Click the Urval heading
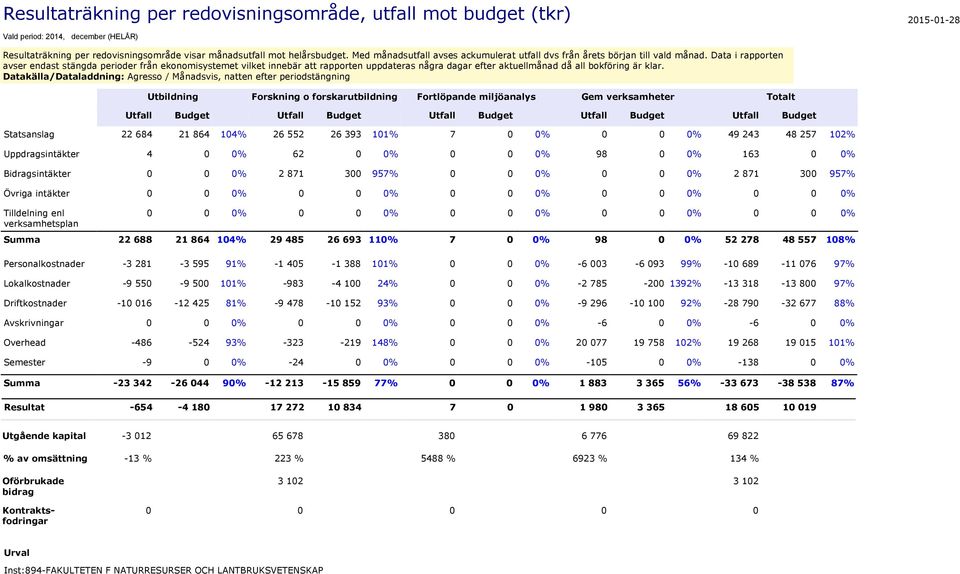 (x=17, y=553)
